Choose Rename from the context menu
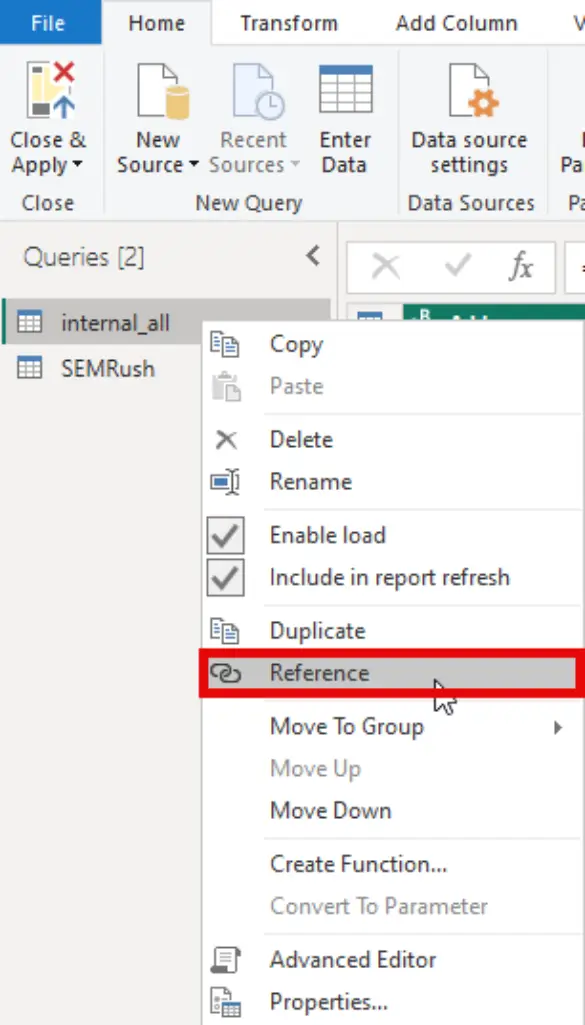 click(310, 482)
